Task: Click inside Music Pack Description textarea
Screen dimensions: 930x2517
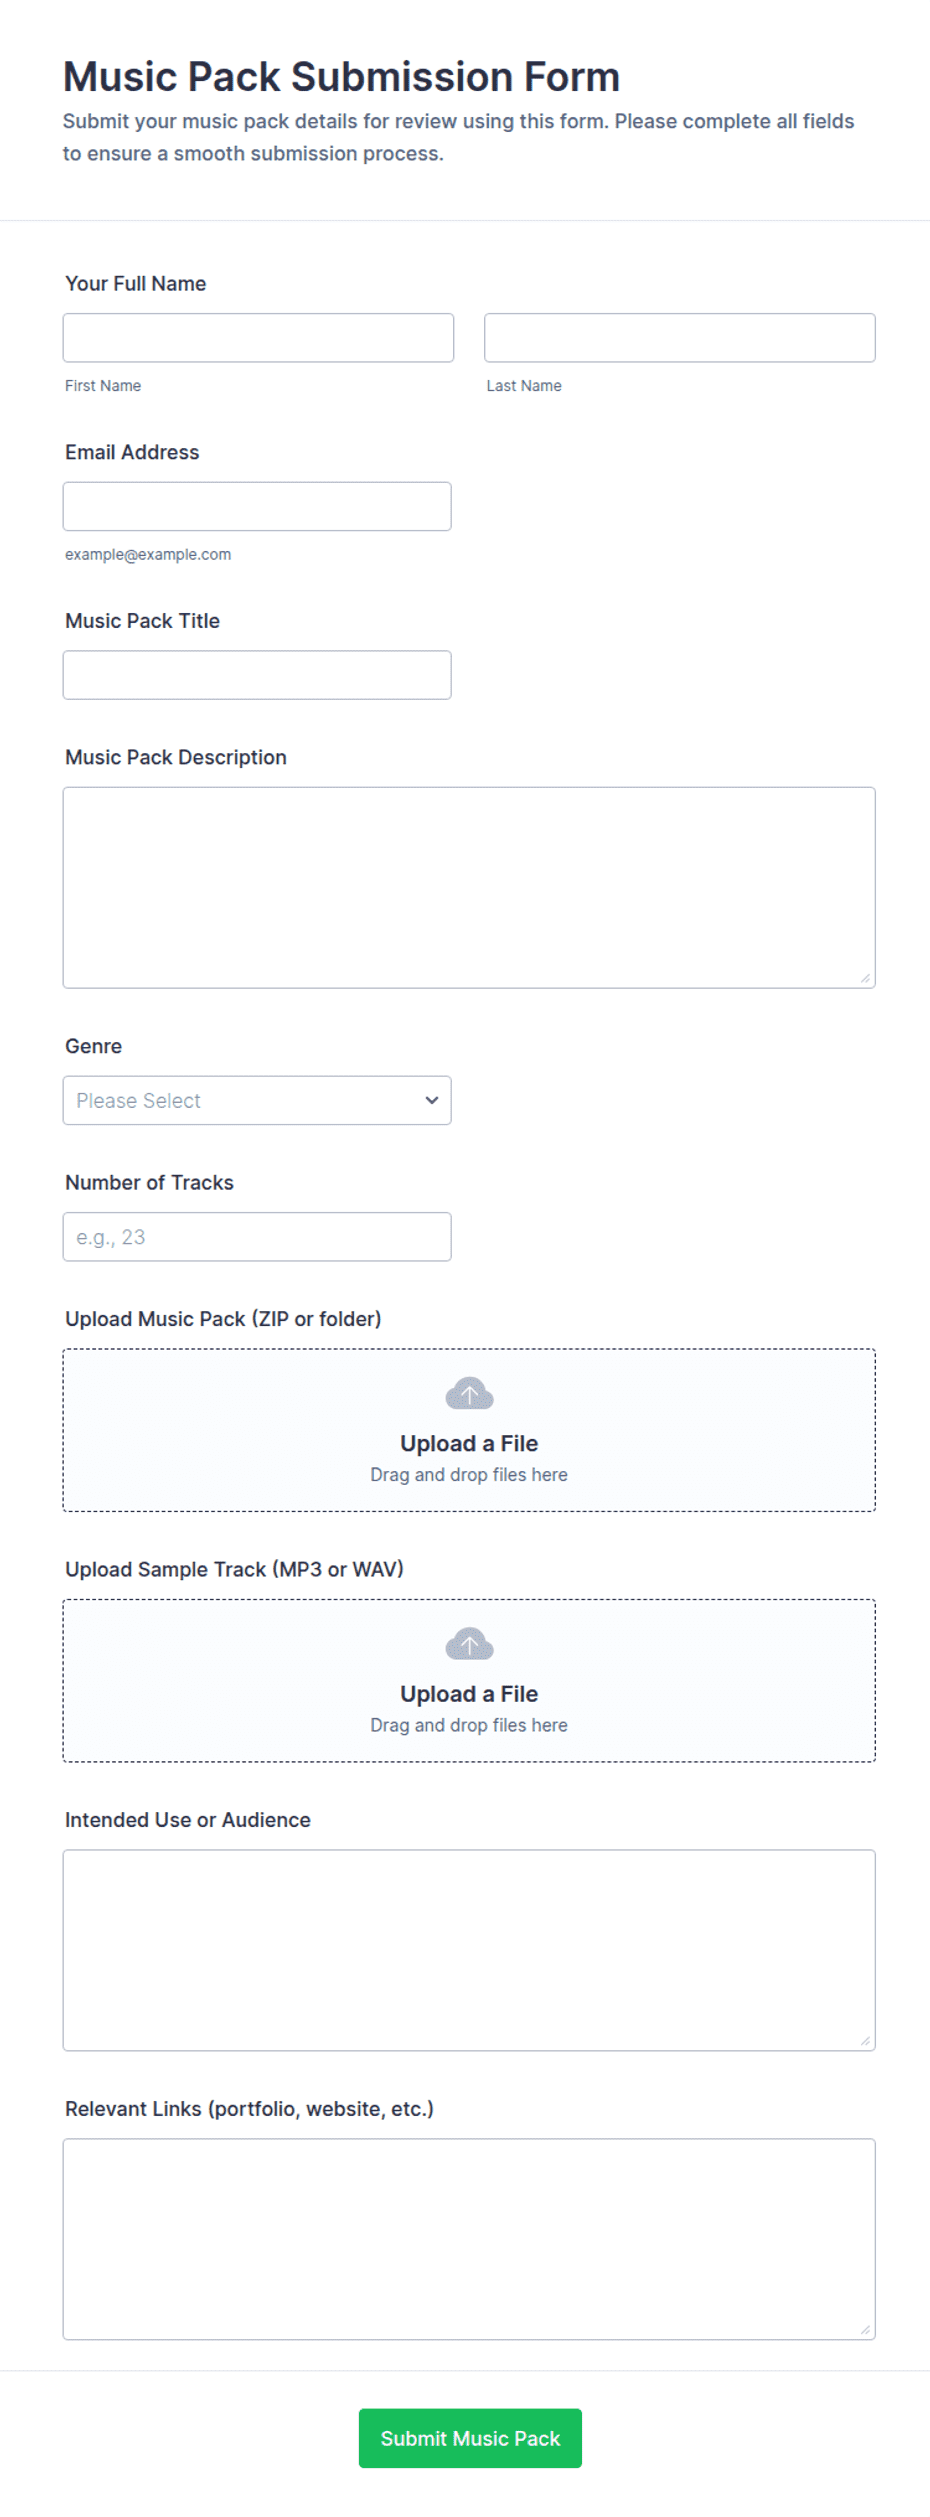Action: [469, 888]
